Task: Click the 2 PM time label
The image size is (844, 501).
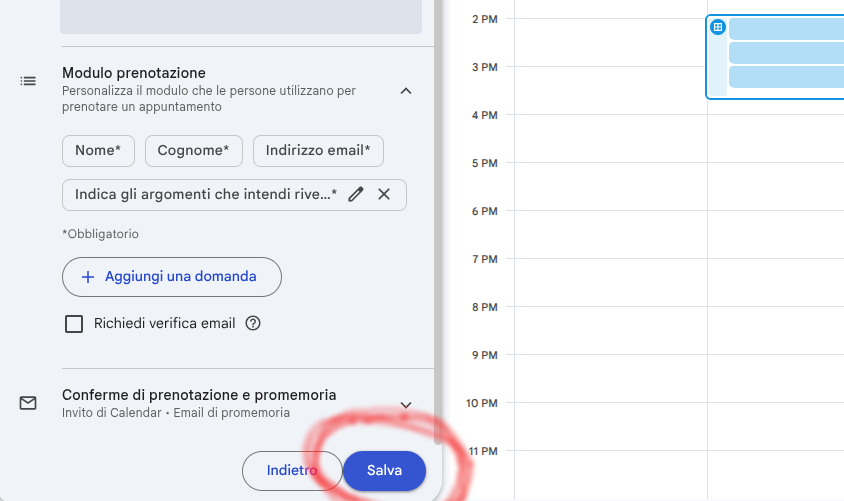Action: (x=484, y=19)
